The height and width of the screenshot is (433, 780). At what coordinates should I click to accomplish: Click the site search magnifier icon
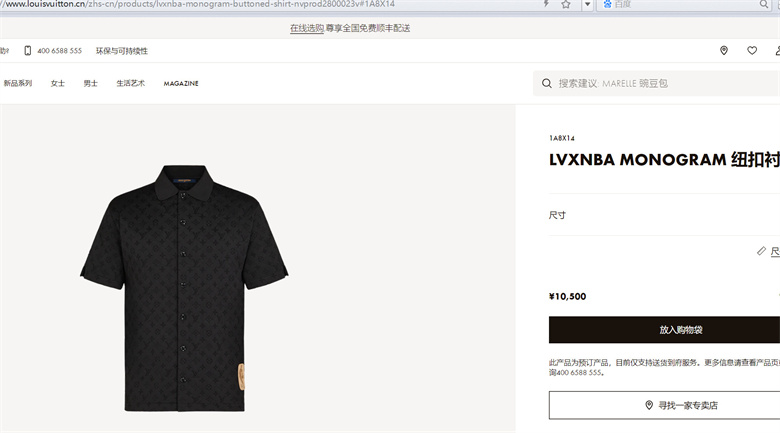pyautogui.click(x=547, y=83)
